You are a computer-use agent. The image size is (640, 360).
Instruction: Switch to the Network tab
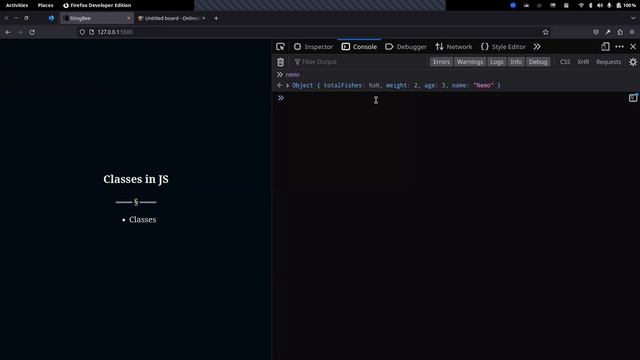point(453,47)
